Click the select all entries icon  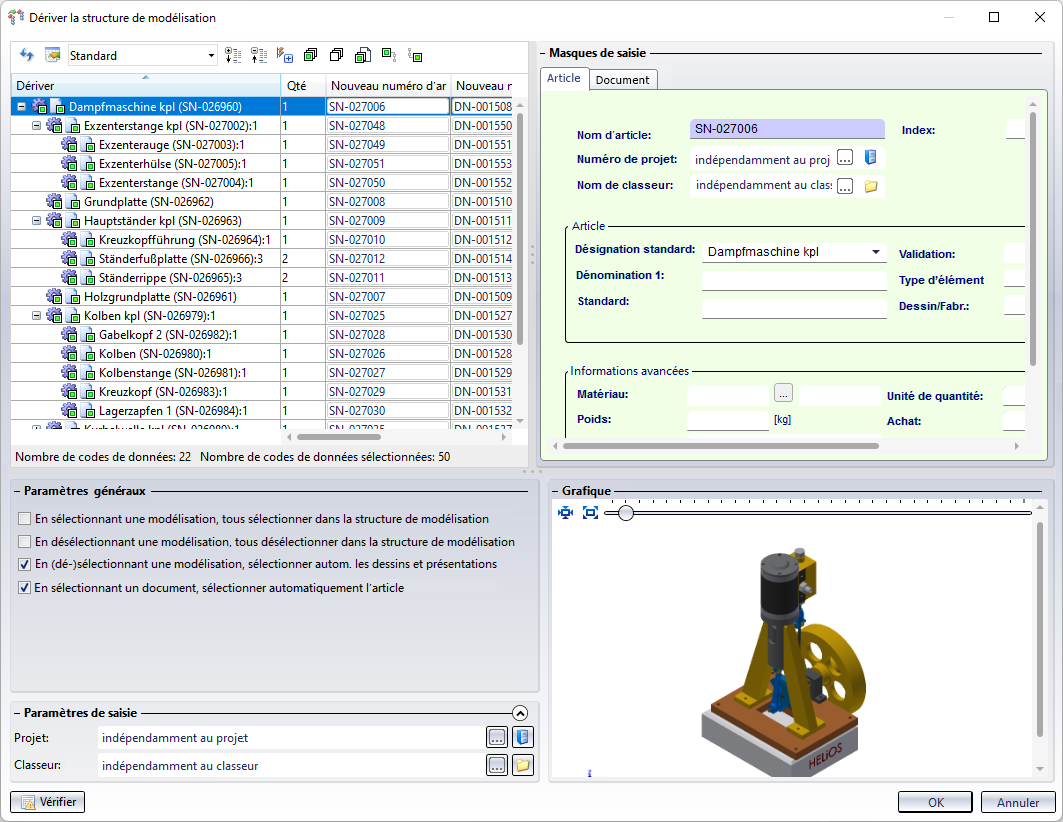tap(310, 55)
